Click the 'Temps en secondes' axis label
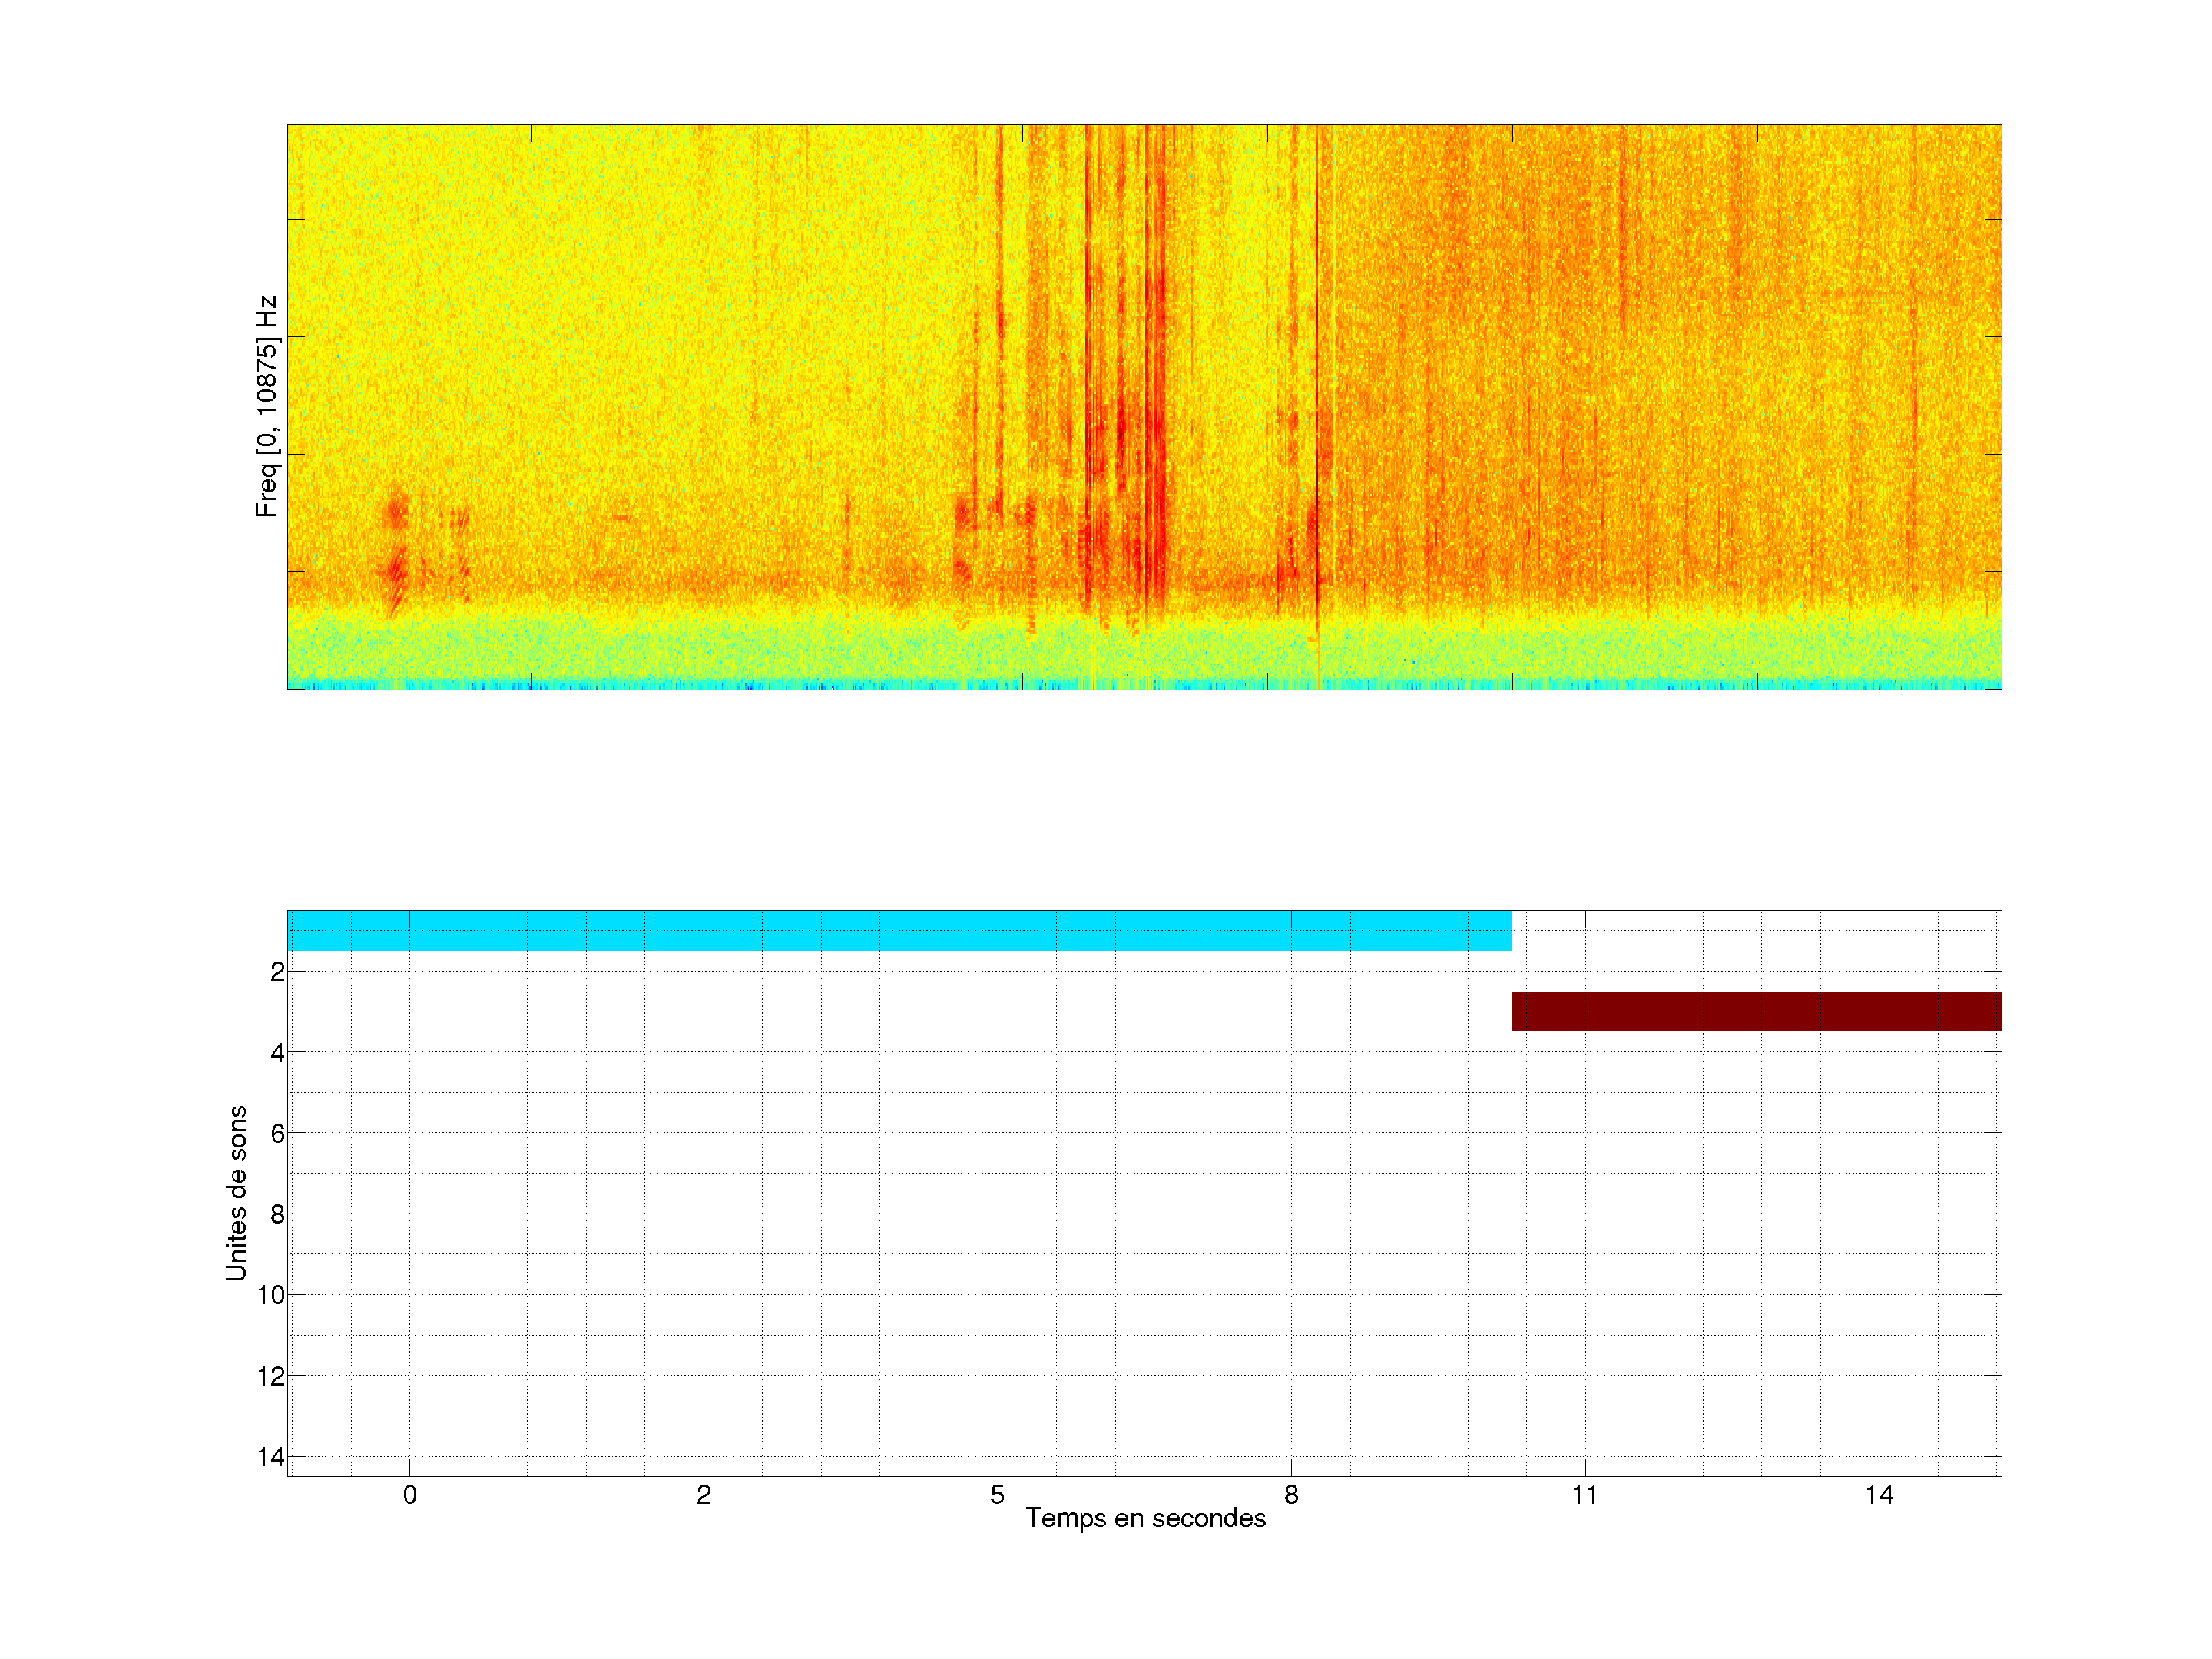The width and height of the screenshot is (2212, 1659). [x=1145, y=1518]
